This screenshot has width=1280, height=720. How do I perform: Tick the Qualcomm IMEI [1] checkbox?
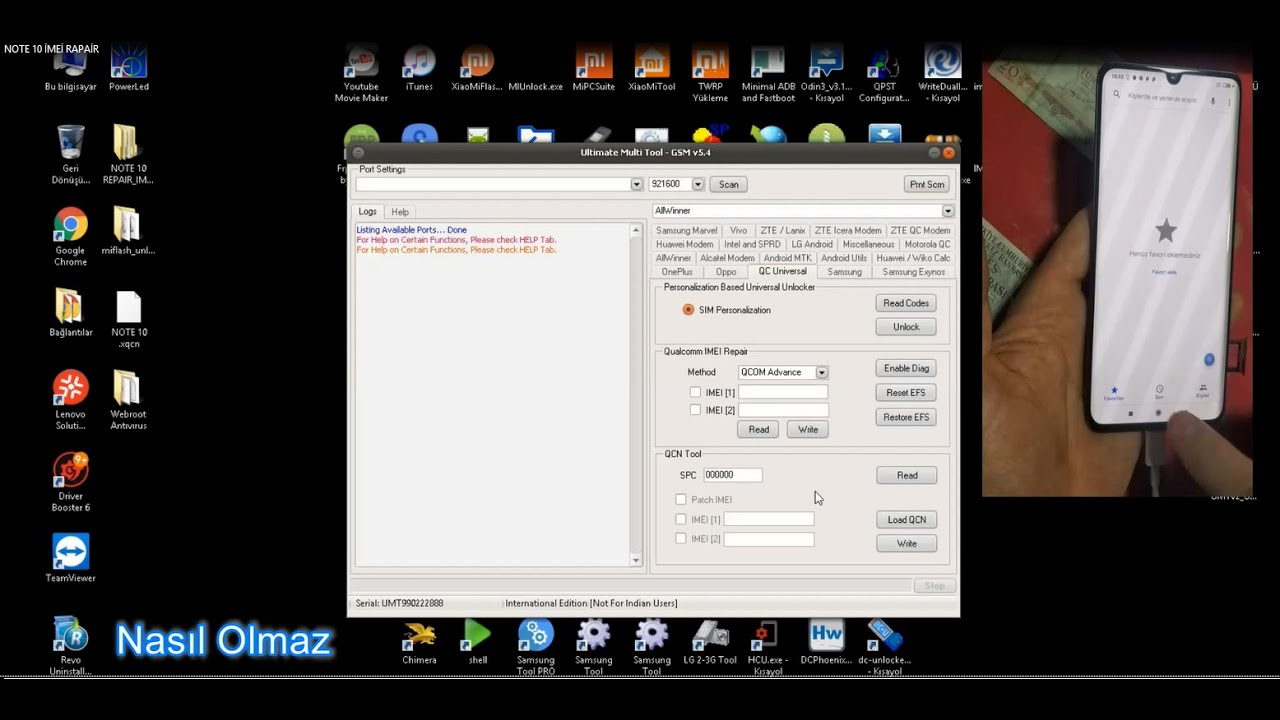695,392
